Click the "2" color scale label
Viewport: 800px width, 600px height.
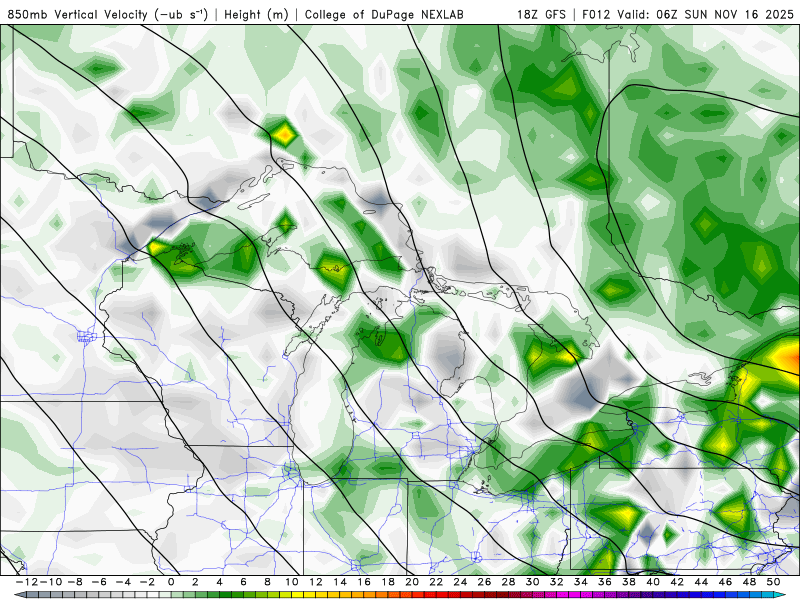(x=195, y=582)
